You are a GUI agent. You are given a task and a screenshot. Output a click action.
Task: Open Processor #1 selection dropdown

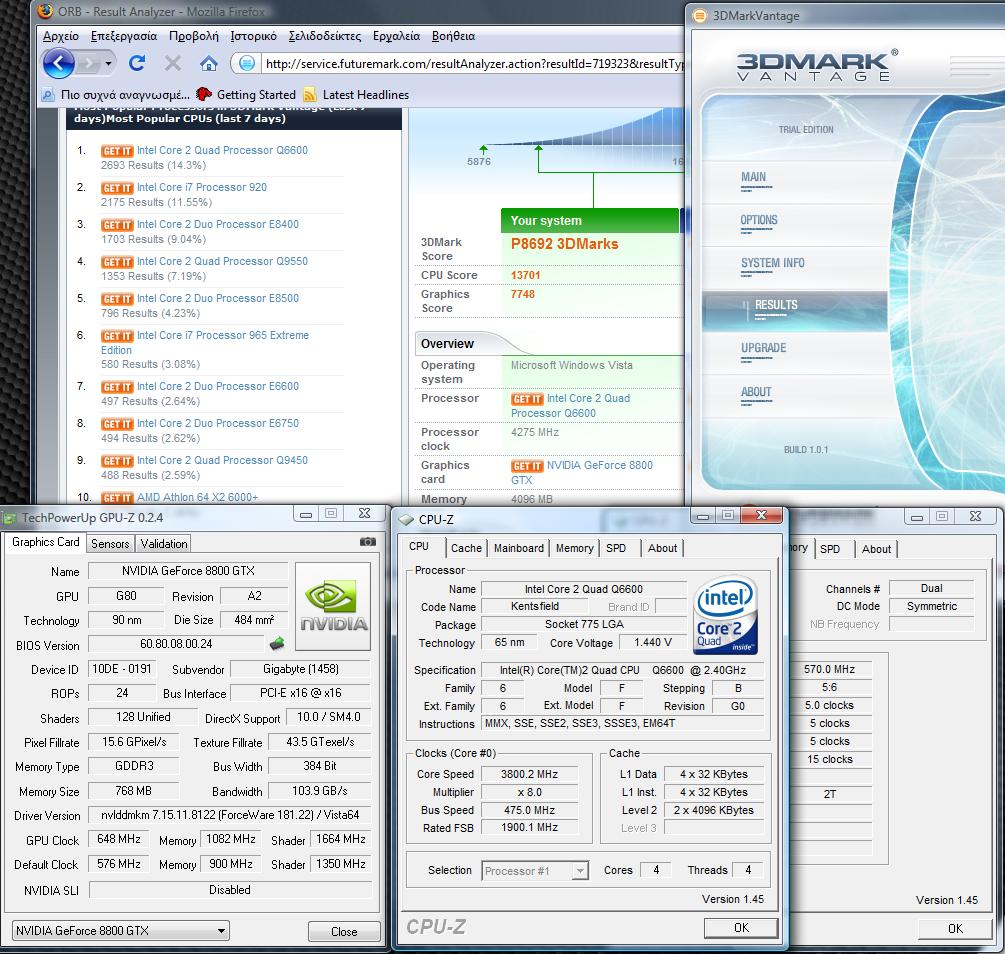[x=535, y=871]
